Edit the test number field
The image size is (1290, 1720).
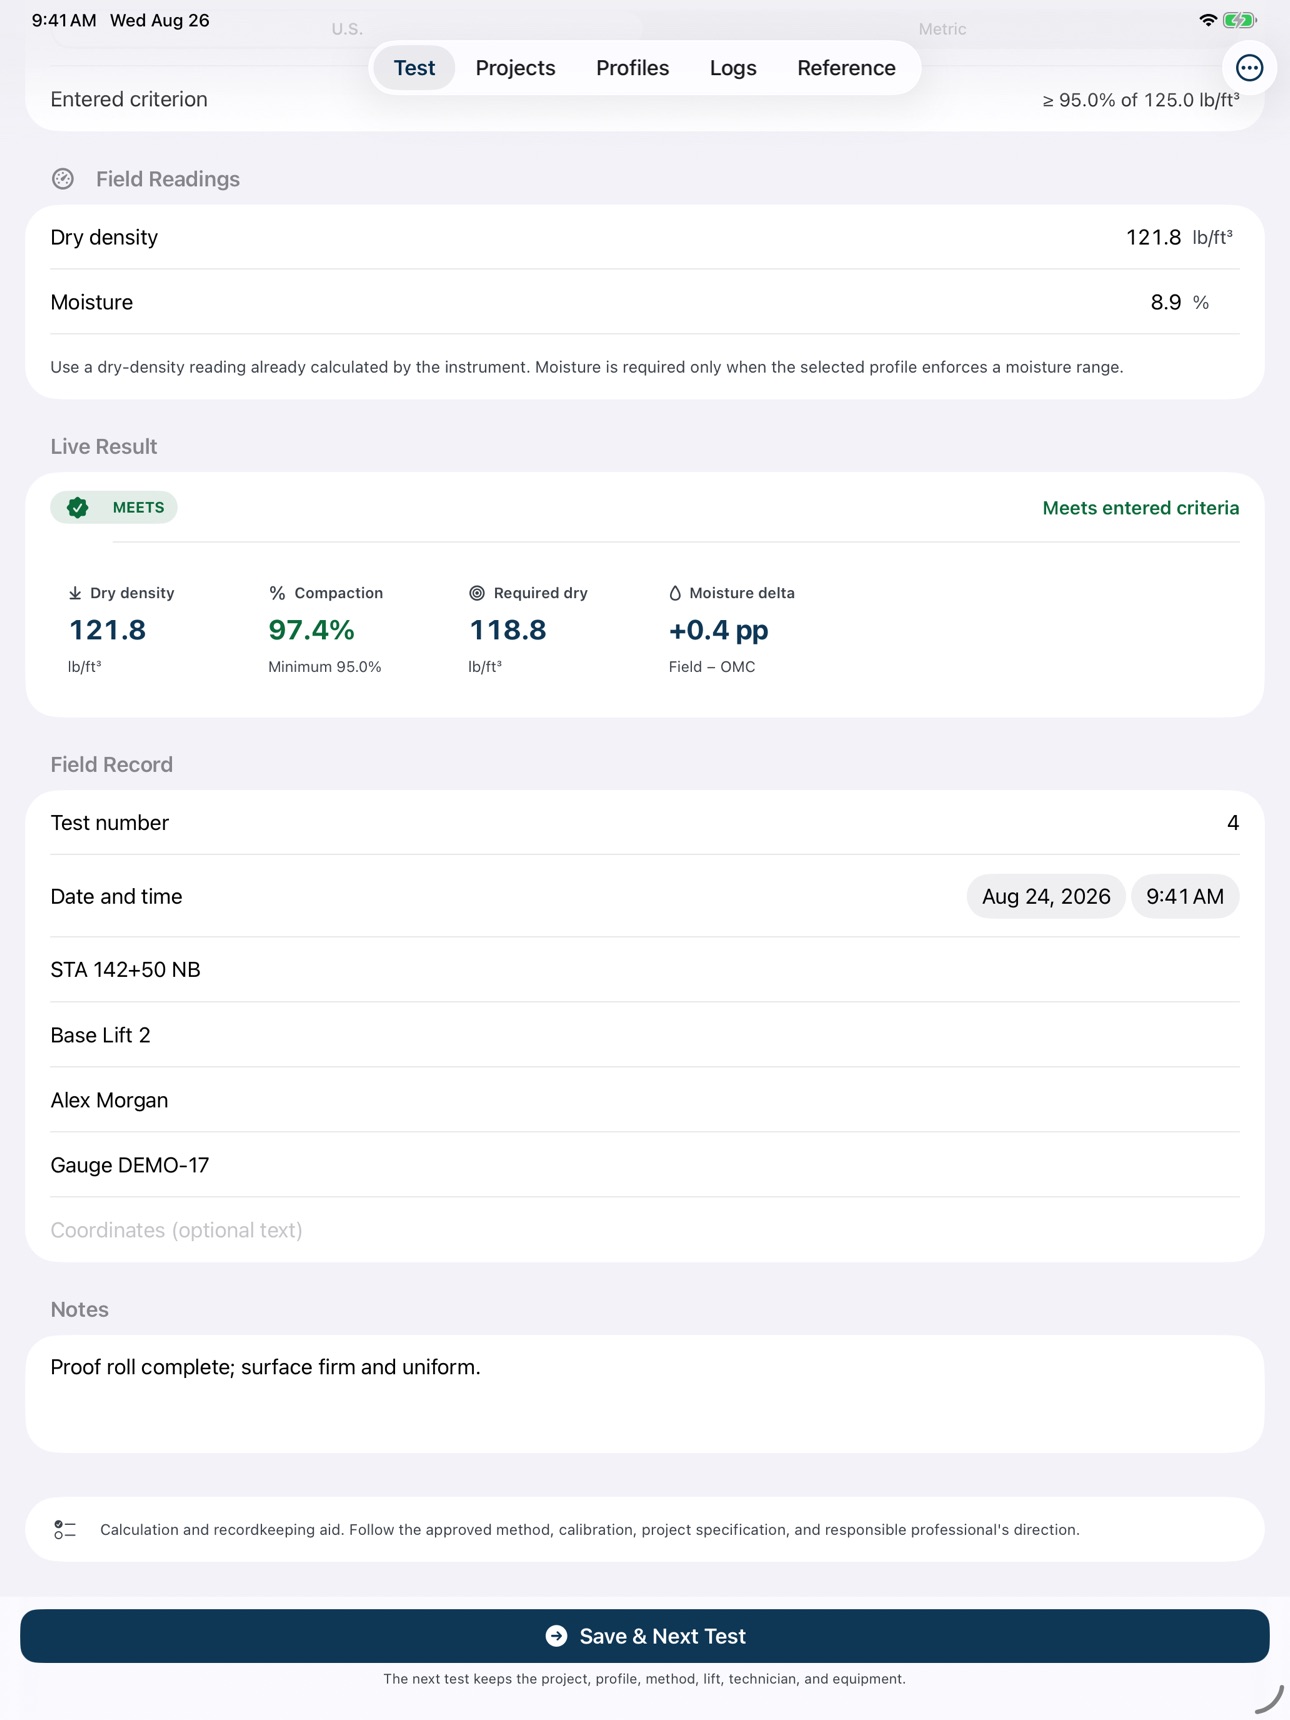tap(645, 823)
